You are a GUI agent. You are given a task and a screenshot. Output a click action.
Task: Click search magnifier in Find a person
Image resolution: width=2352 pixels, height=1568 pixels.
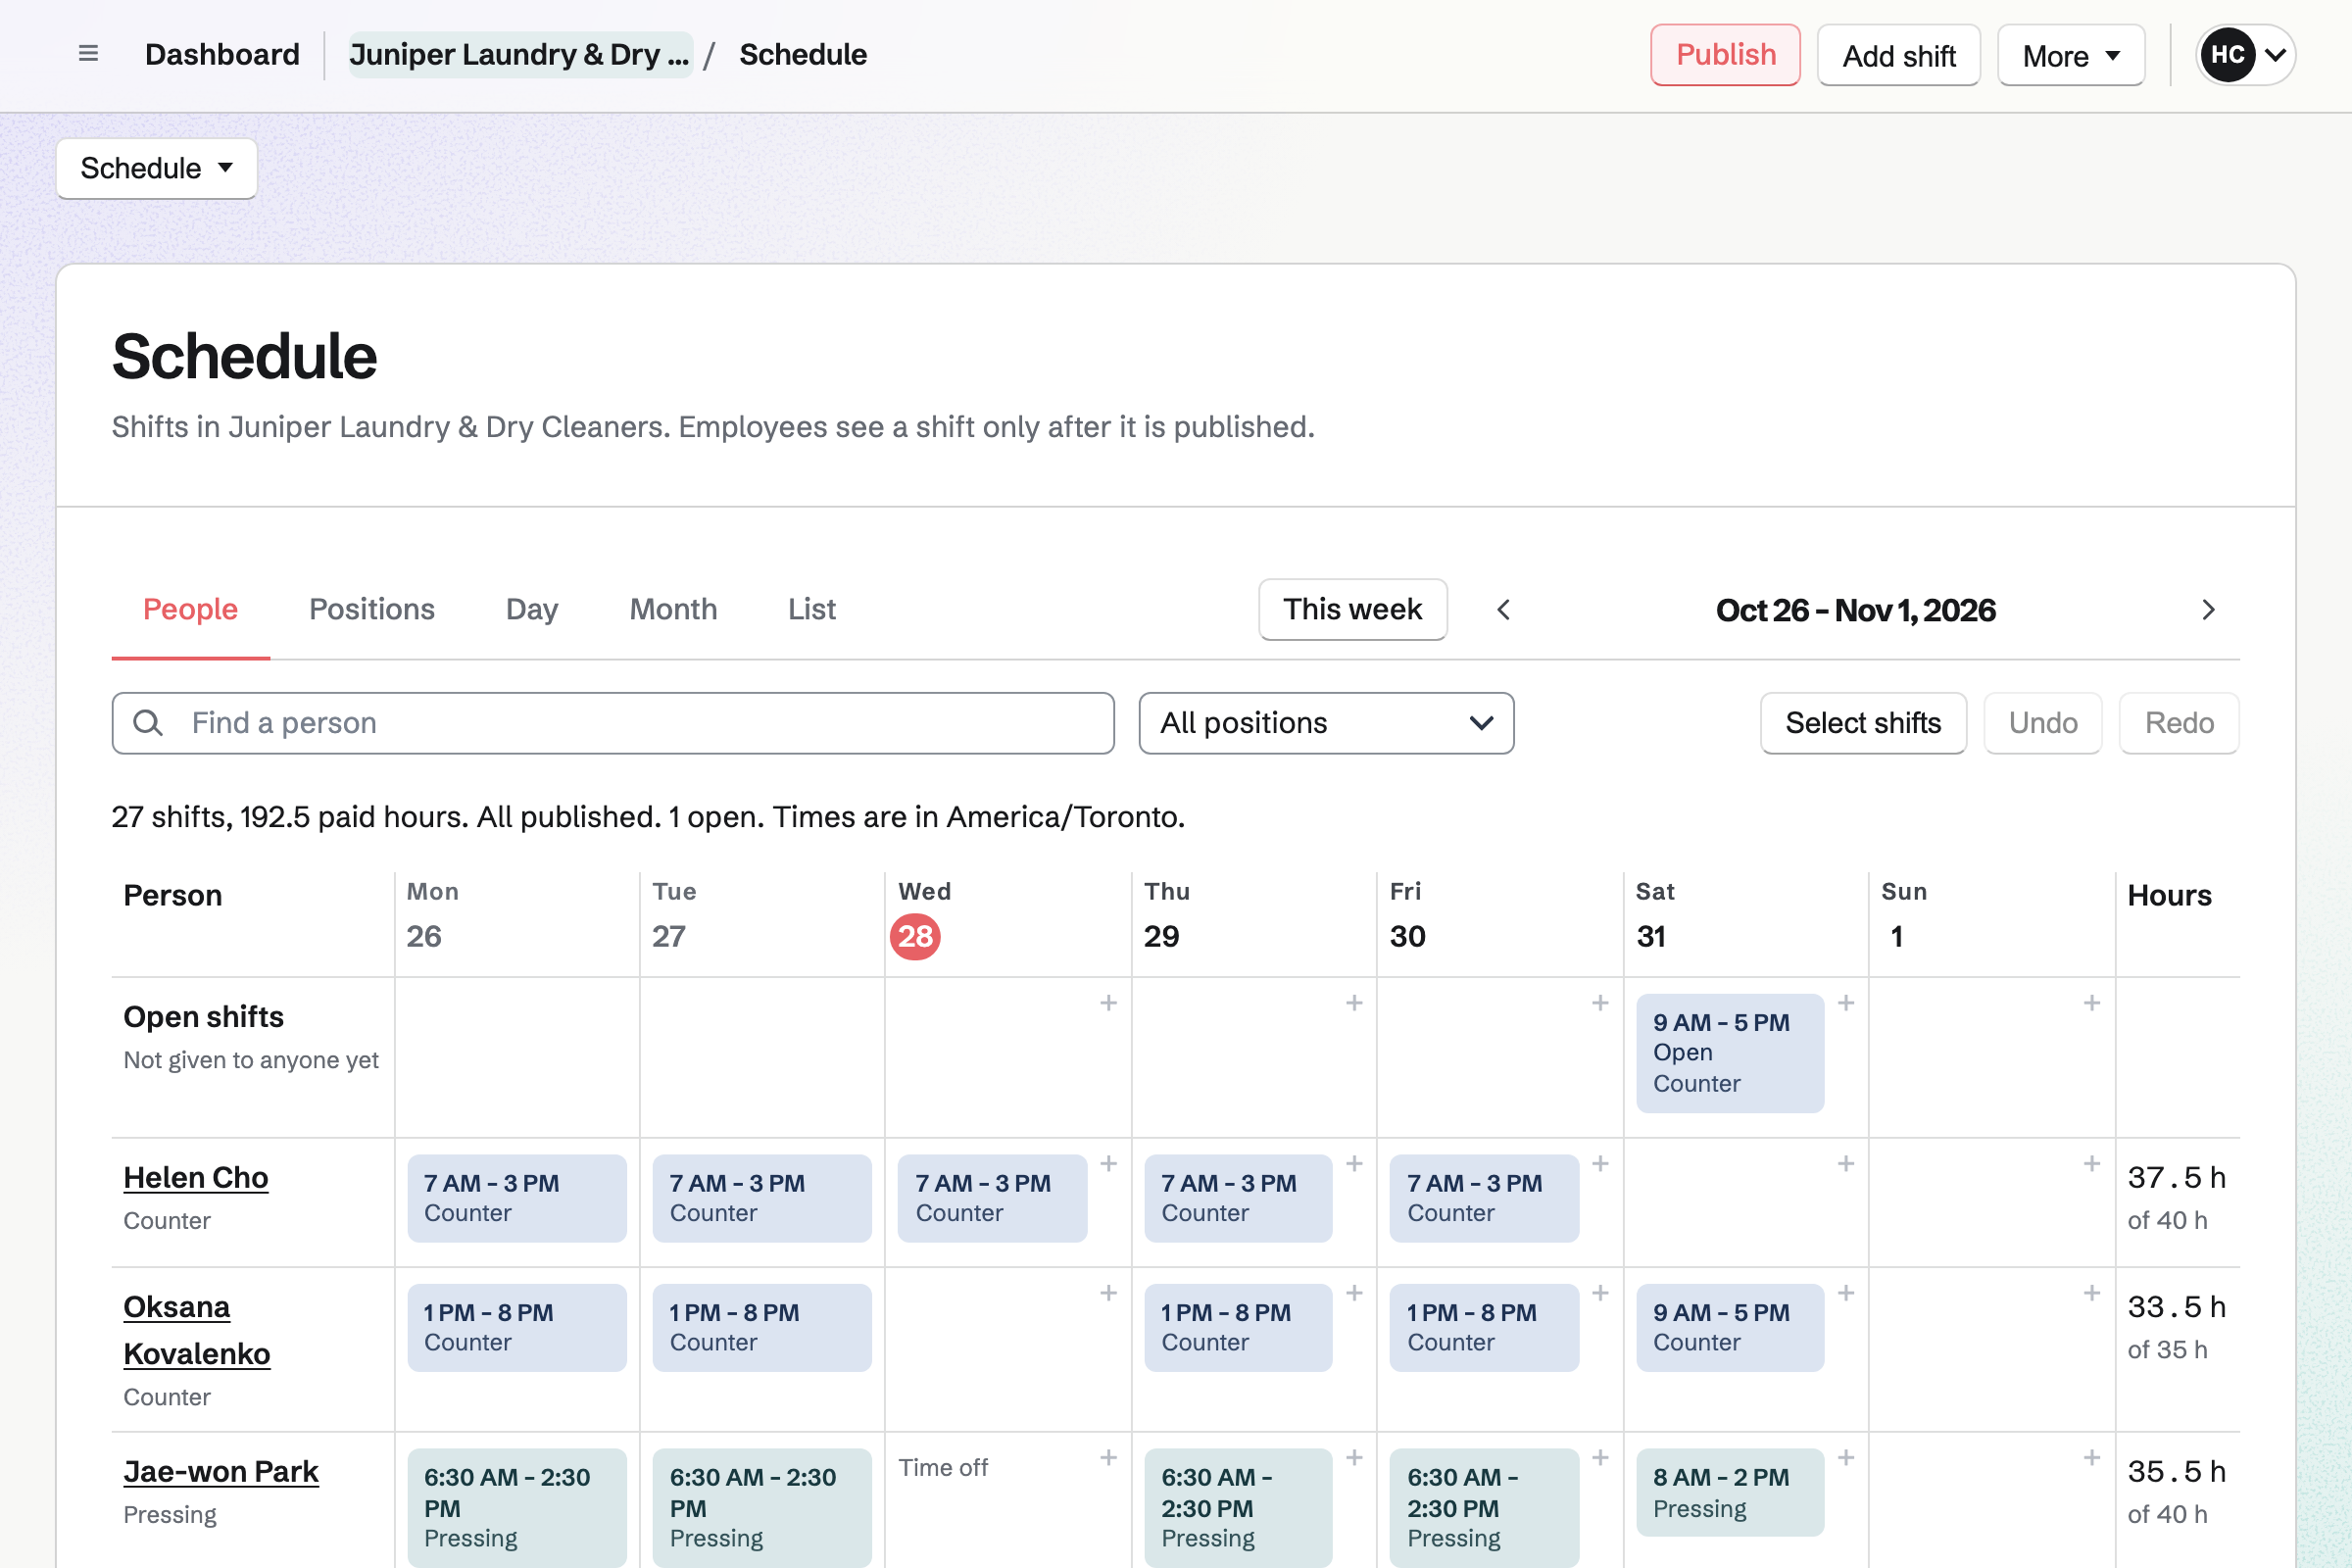148,723
